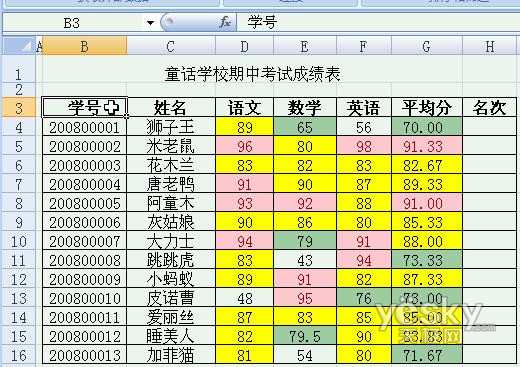
Task: Click the select-all corner triangle
Action: pos(19,46)
